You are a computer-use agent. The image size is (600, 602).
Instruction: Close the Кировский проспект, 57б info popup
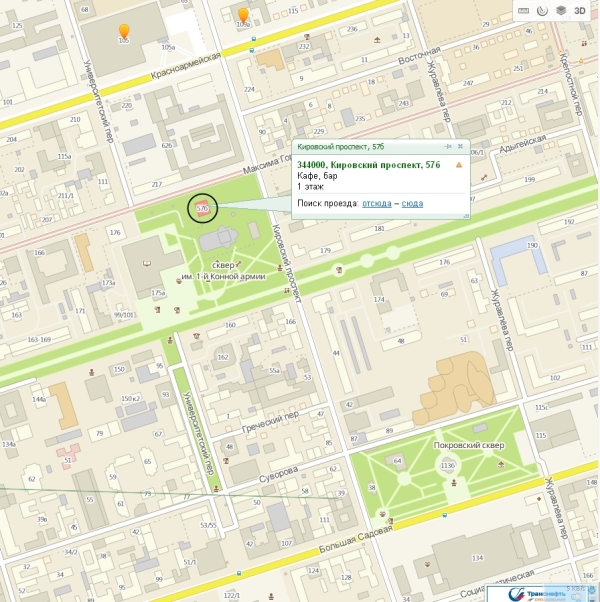460,146
